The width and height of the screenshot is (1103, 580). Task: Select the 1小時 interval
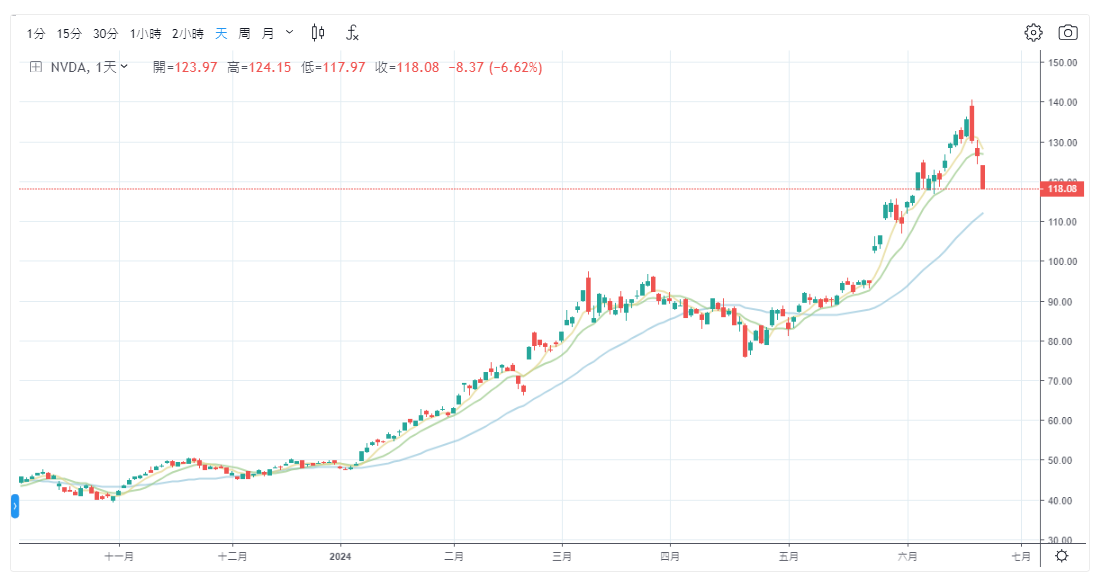coord(146,33)
